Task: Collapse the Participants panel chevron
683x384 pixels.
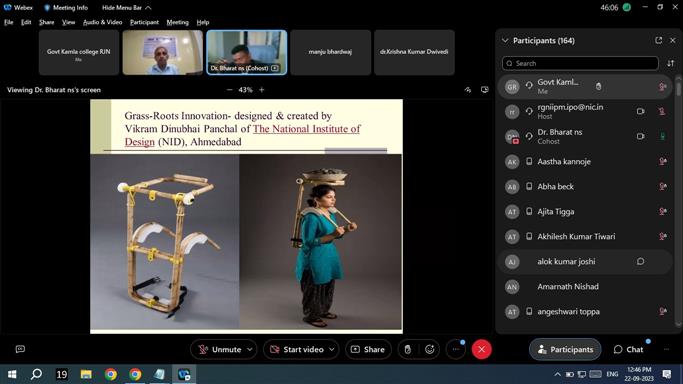Action: (505, 40)
